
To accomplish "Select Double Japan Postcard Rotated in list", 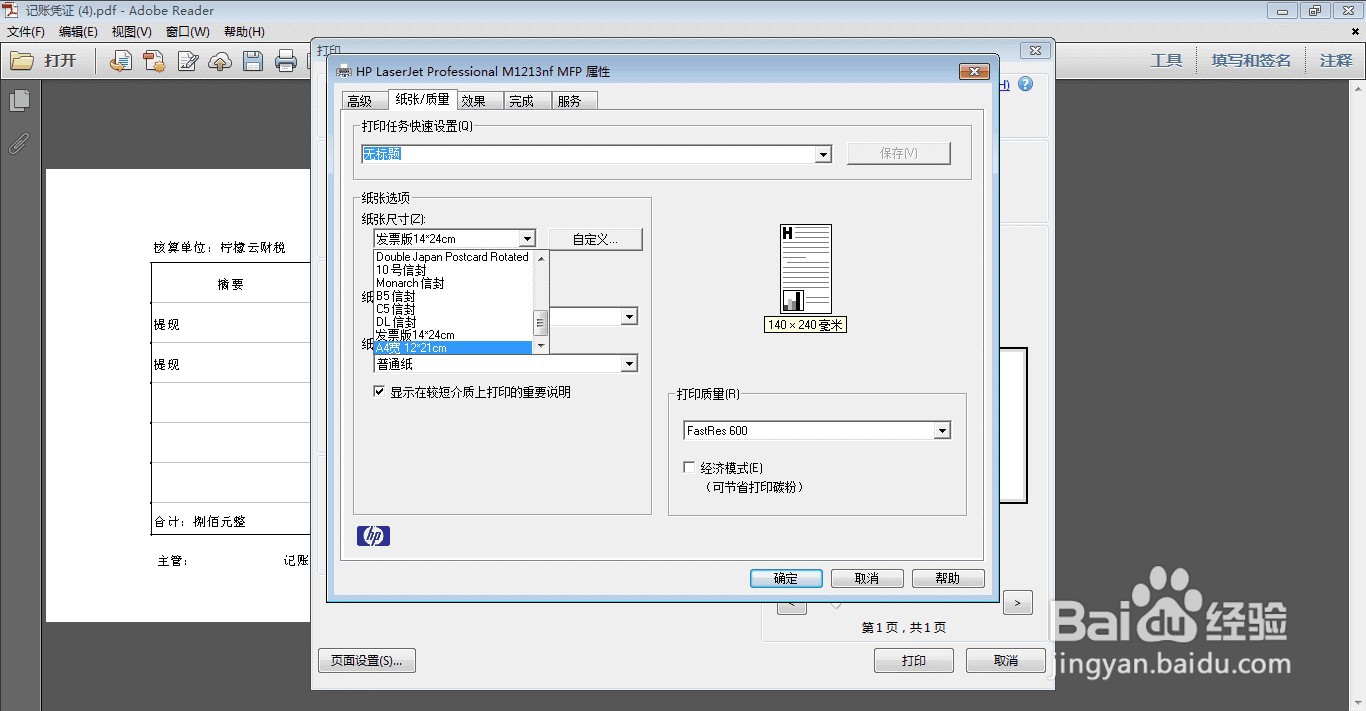I will tap(452, 257).
